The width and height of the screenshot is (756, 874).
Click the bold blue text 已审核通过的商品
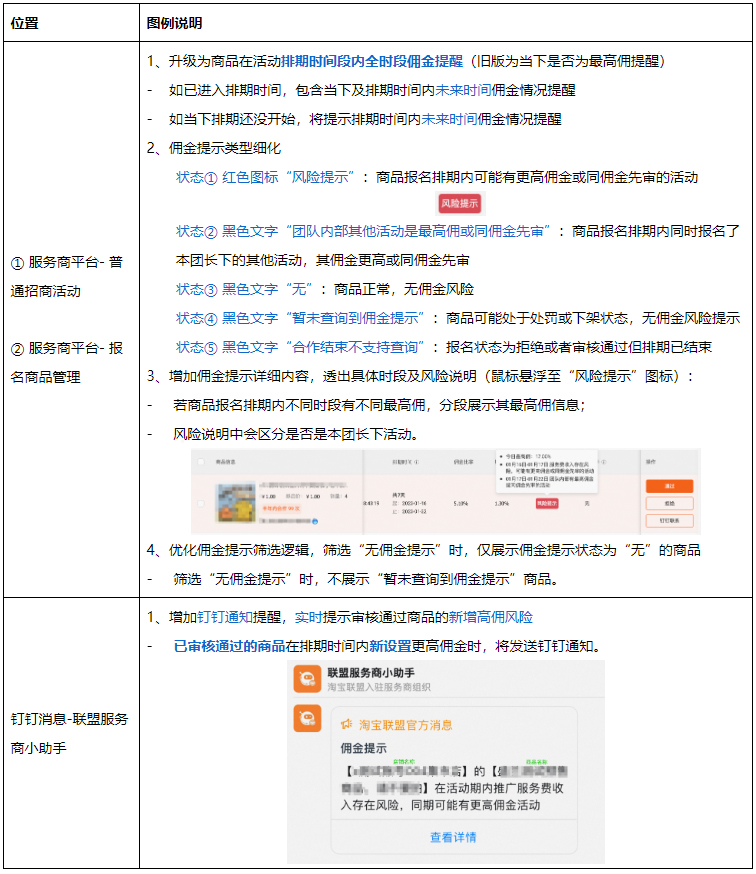pos(229,646)
